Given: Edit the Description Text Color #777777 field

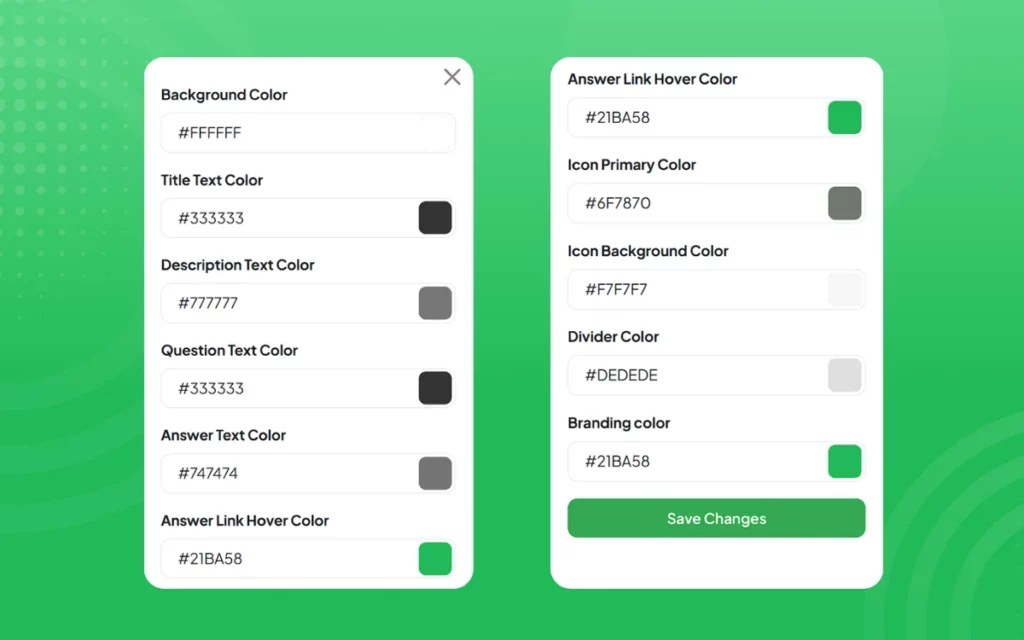Looking at the screenshot, I should 285,303.
